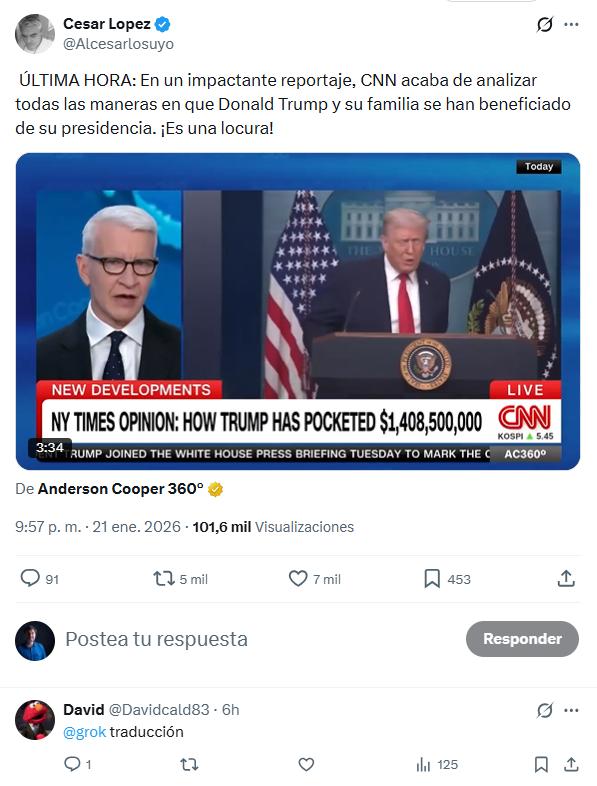Click the Responder button
Image resolution: width=597 pixels, height=786 pixels.
click(522, 639)
